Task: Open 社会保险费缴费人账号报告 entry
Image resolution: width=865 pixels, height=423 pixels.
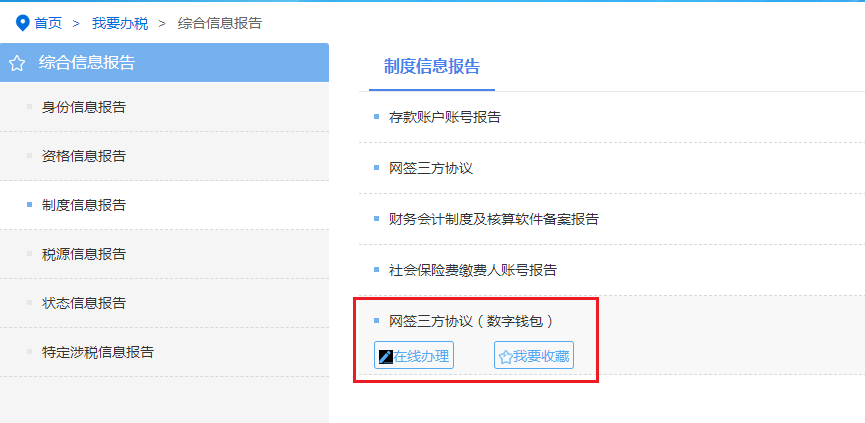Action: [473, 270]
